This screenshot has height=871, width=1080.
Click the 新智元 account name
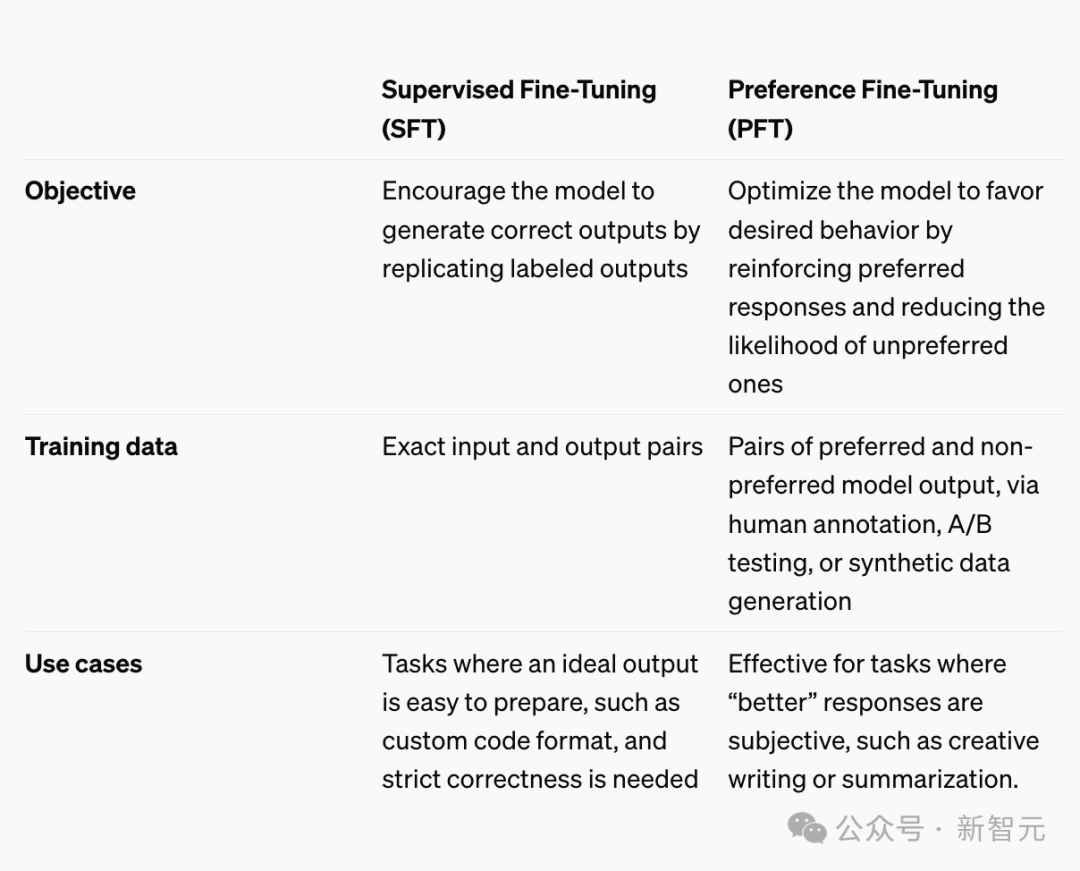tap(1000, 829)
